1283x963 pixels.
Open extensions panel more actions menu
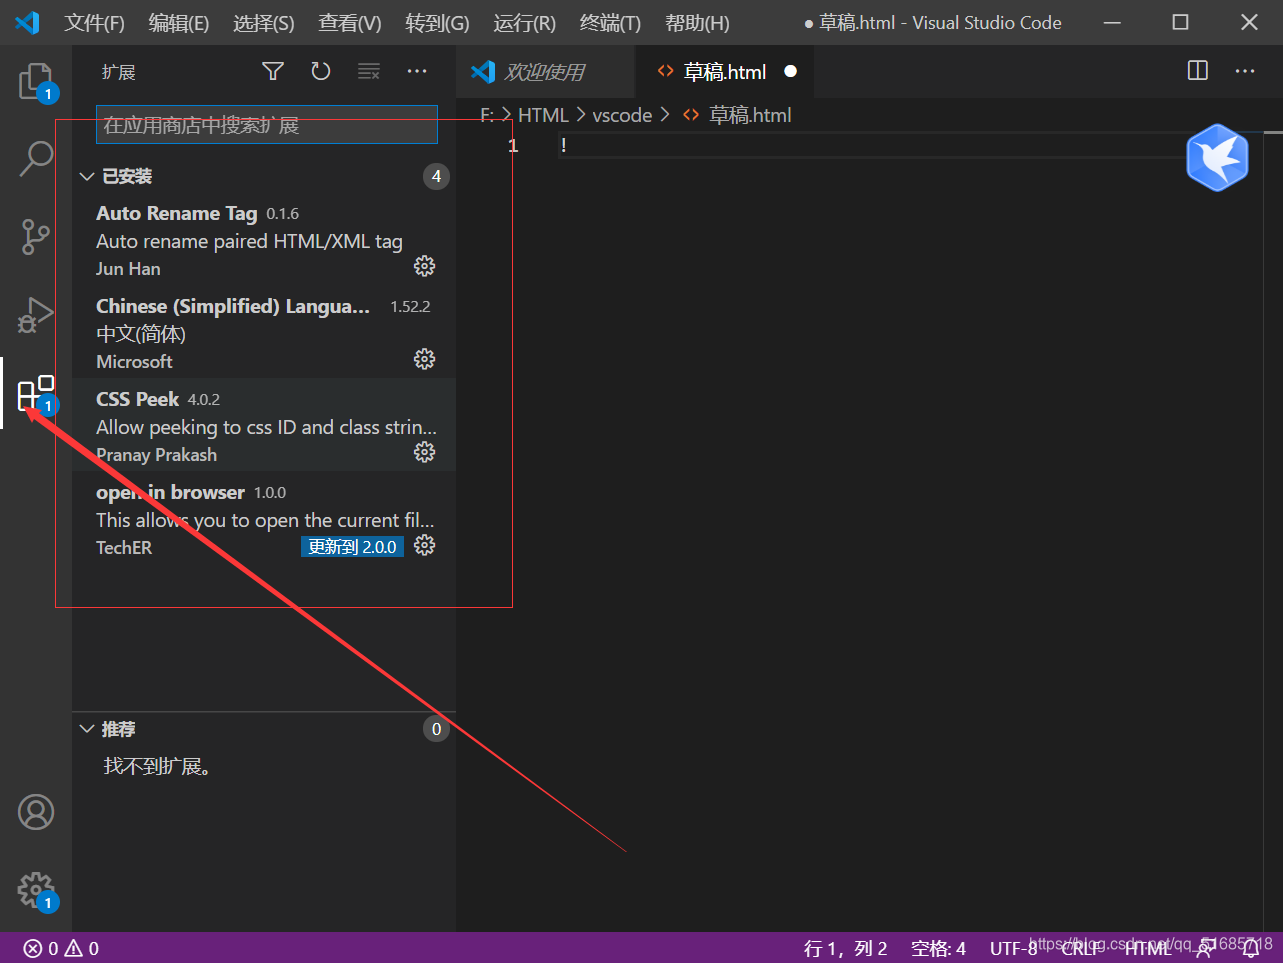point(417,71)
